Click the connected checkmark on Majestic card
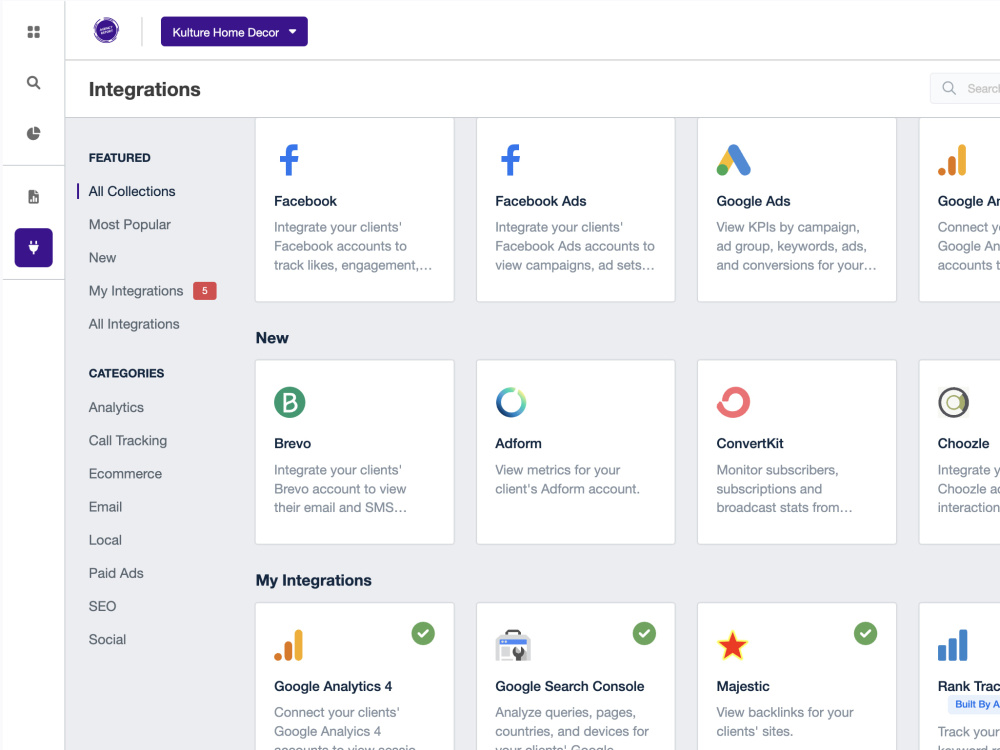The height and width of the screenshot is (750, 1000). point(865,633)
